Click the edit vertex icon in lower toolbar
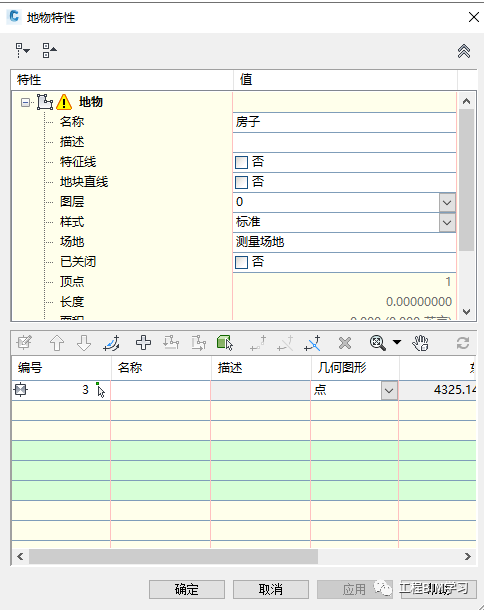Viewport: 484px width, 610px height. (24, 343)
